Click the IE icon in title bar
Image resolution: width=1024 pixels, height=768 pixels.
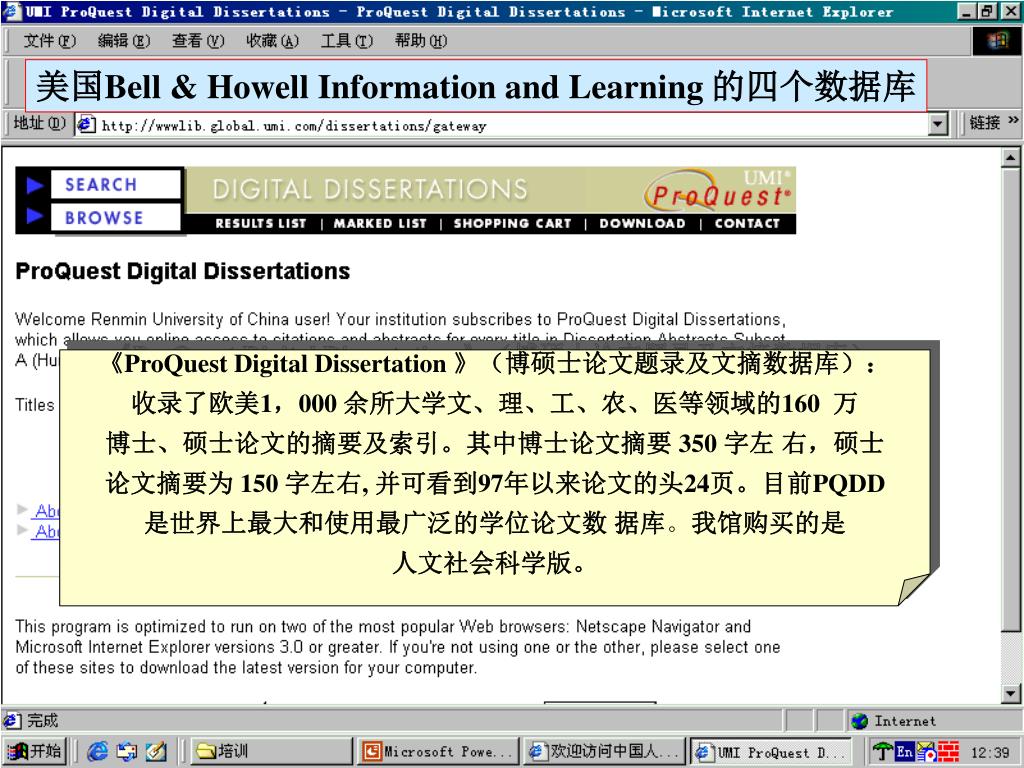[13, 12]
